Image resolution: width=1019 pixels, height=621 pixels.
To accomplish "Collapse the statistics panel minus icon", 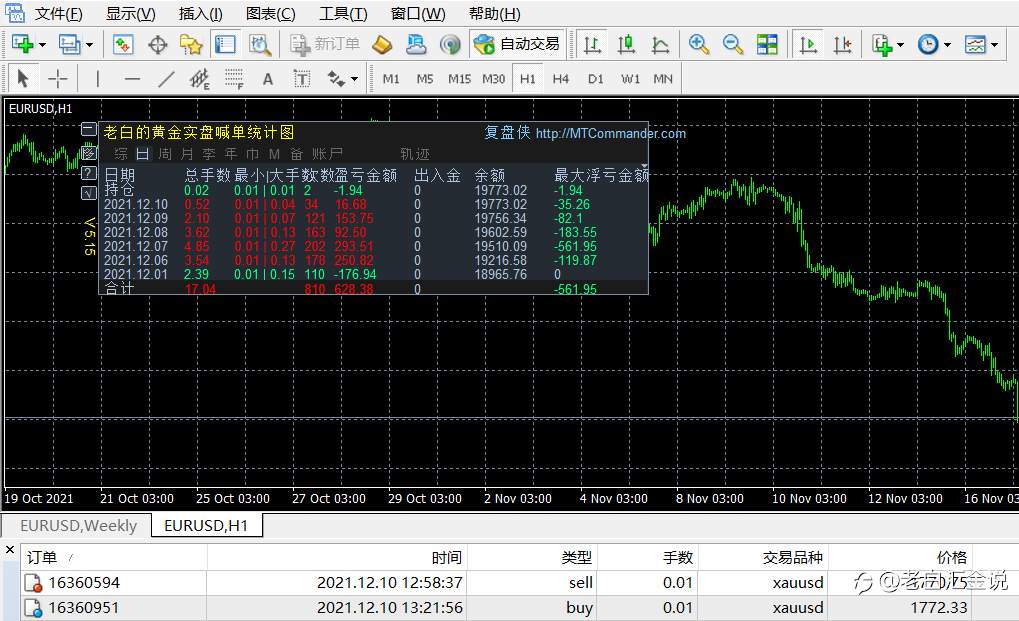I will [x=89, y=129].
